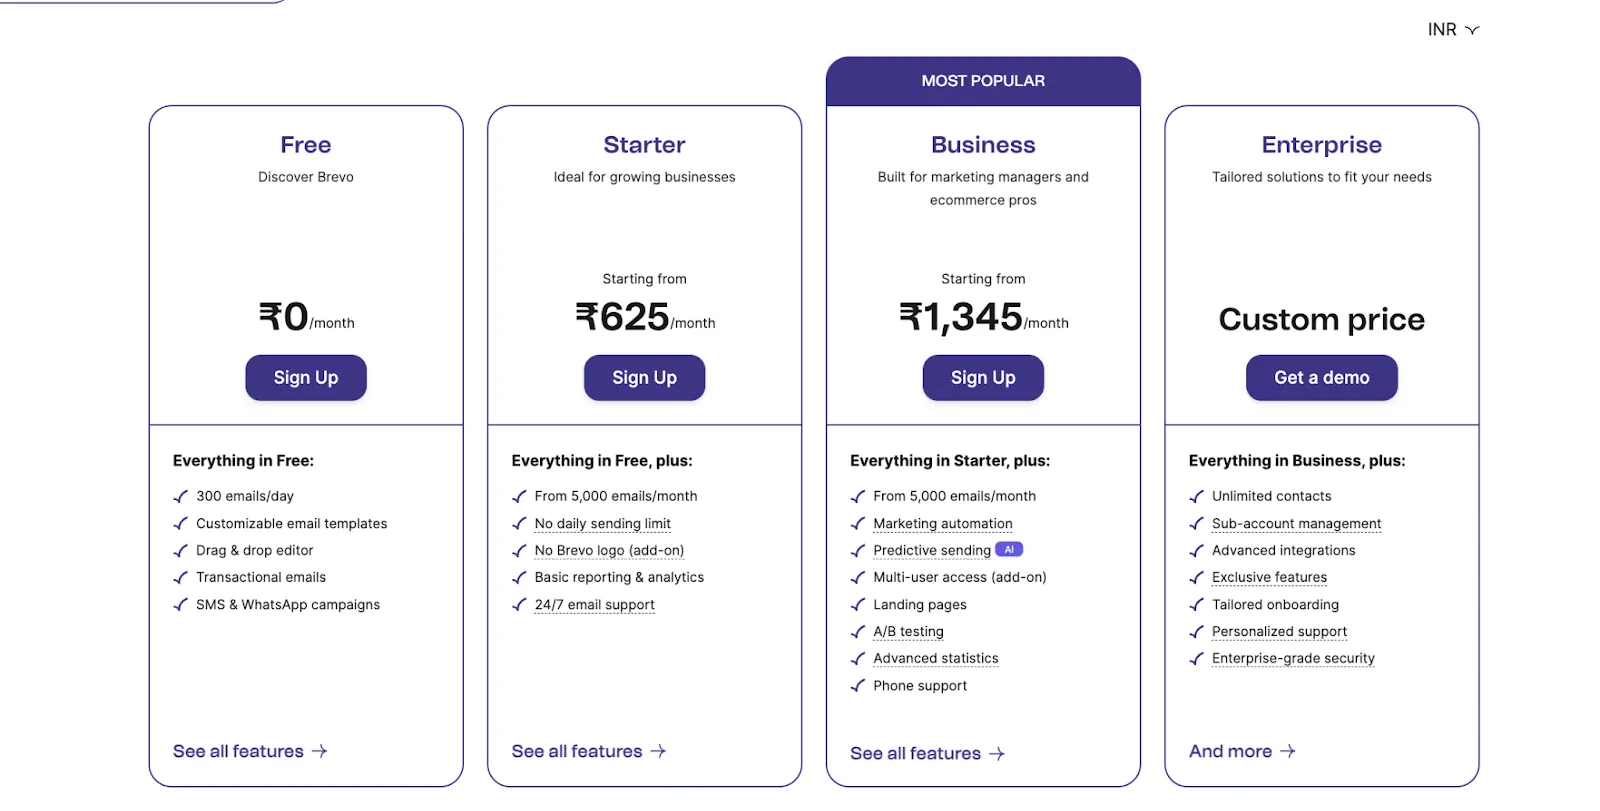Click the arrow next to "And more"
The width and height of the screenshot is (1600, 811).
[x=1289, y=751]
